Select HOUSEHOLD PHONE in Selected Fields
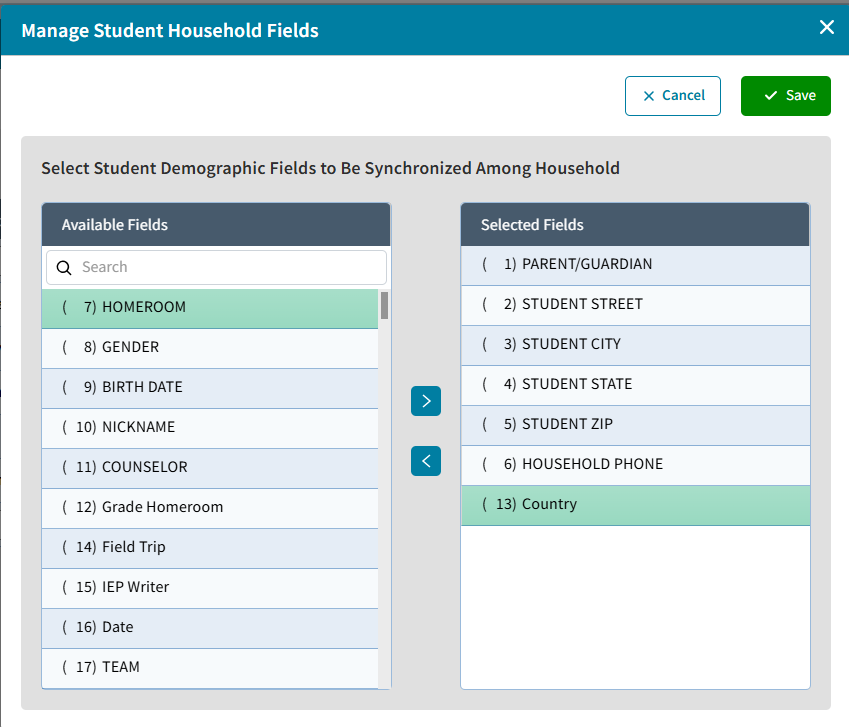The image size is (849, 727). click(x=635, y=466)
